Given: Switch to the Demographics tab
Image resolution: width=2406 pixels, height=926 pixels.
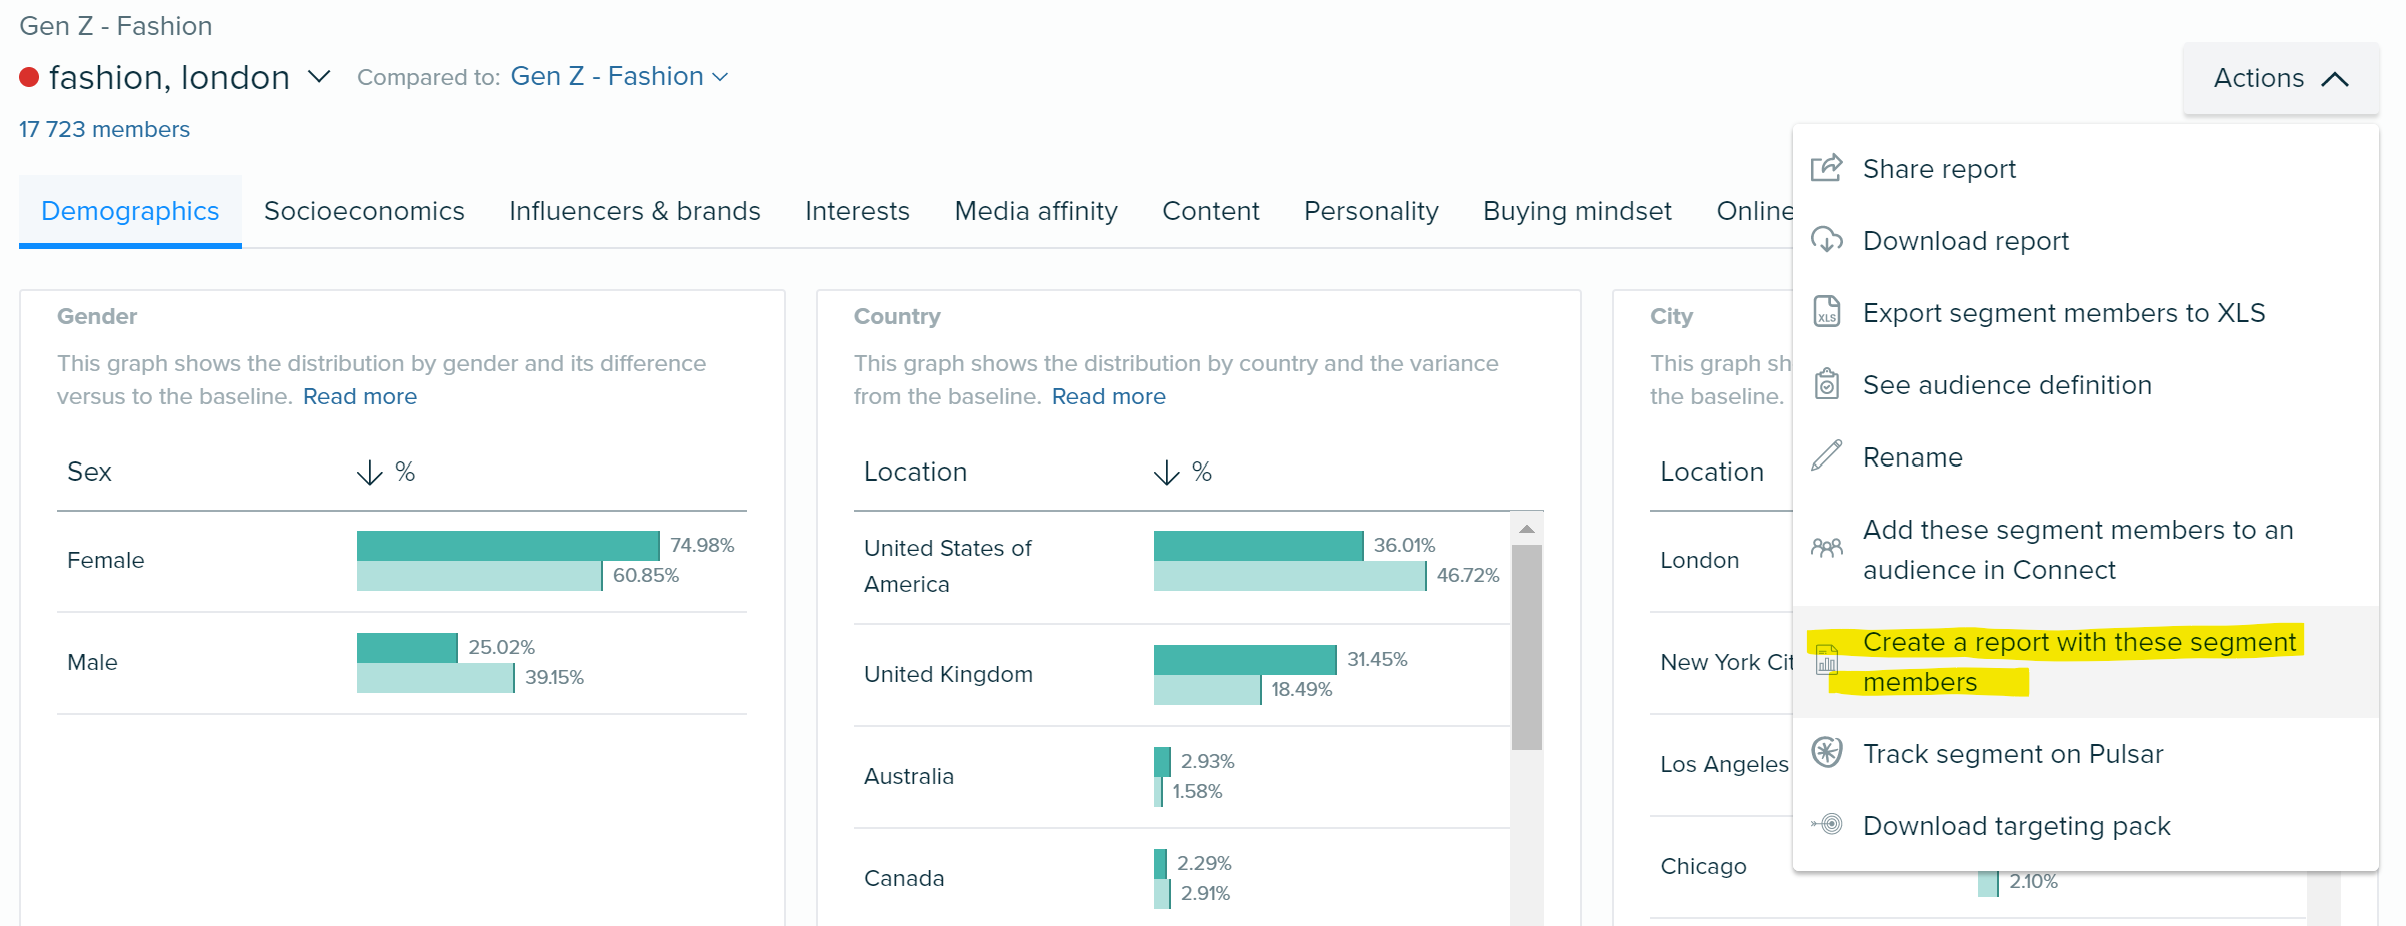Looking at the screenshot, I should [x=130, y=211].
